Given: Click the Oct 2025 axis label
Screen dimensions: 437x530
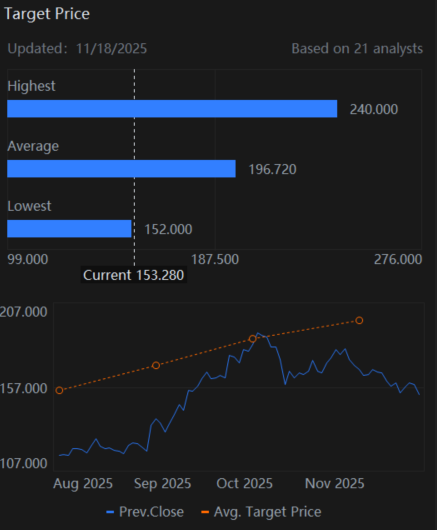Looking at the screenshot, I should point(244,483).
